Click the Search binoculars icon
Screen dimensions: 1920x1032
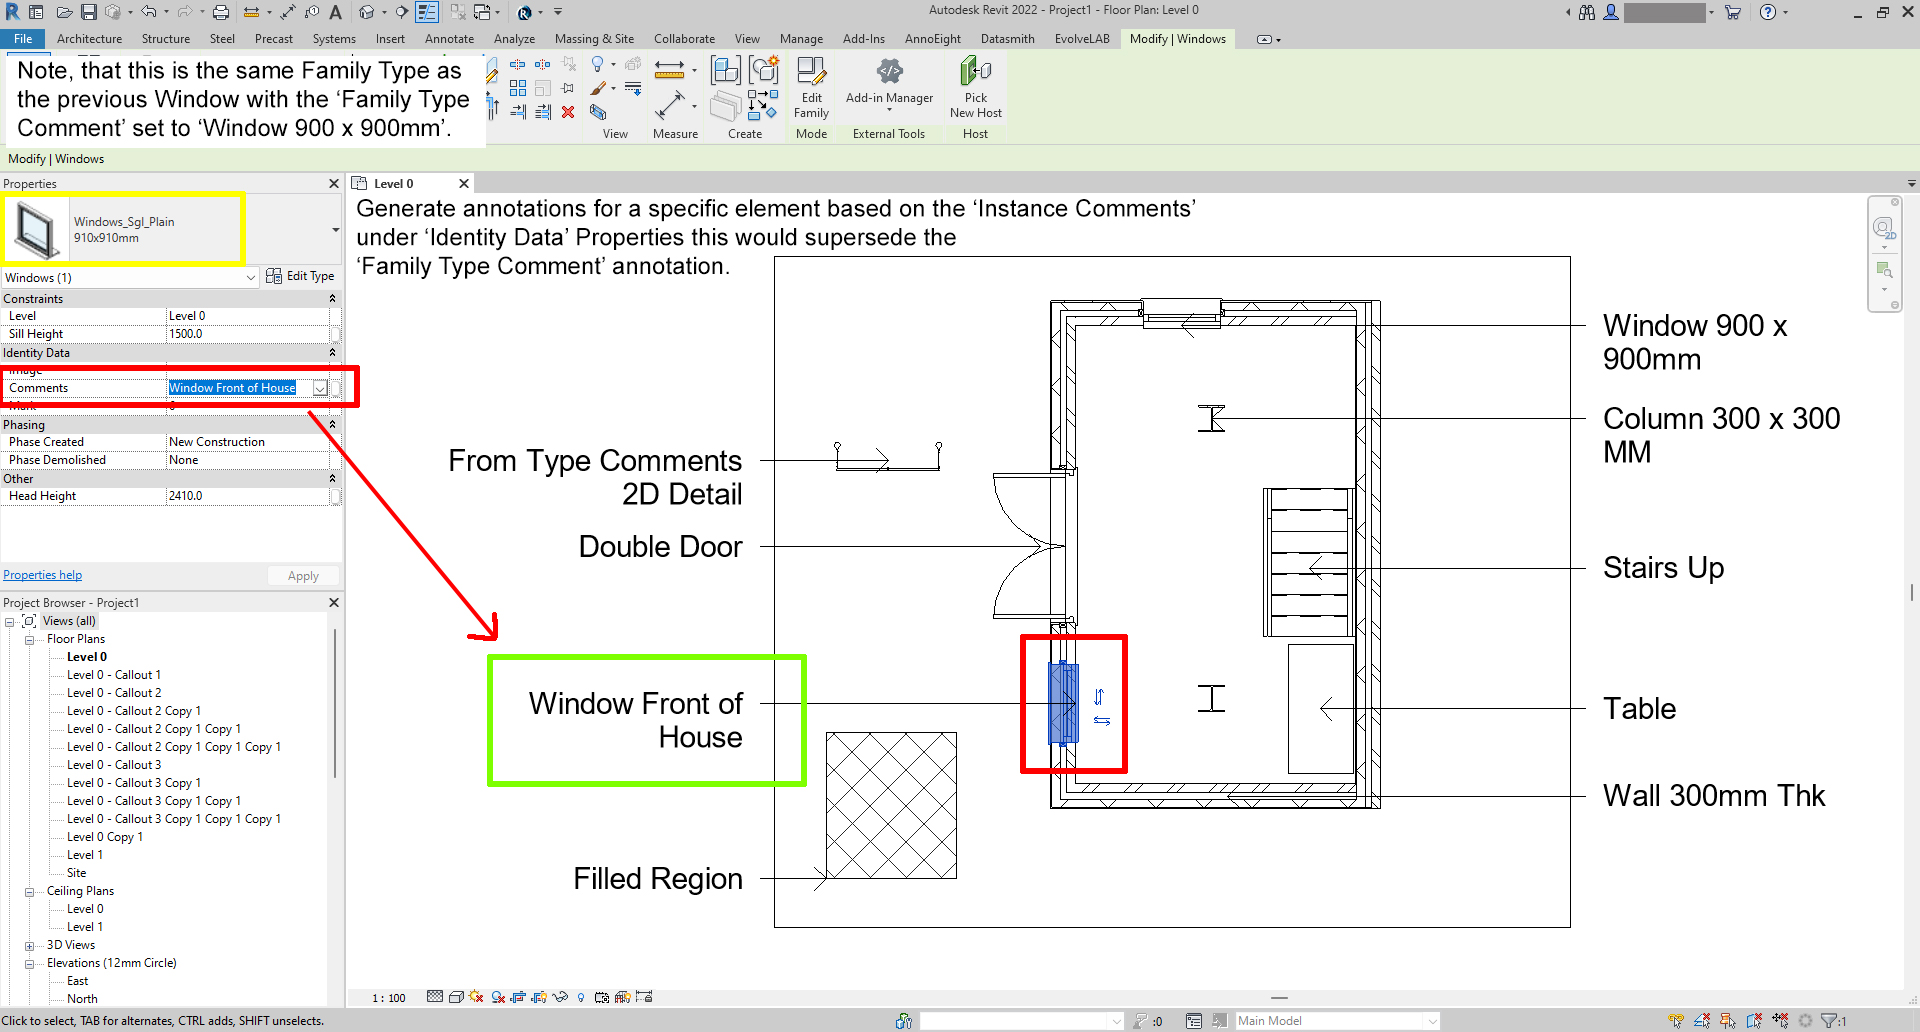coord(1587,12)
